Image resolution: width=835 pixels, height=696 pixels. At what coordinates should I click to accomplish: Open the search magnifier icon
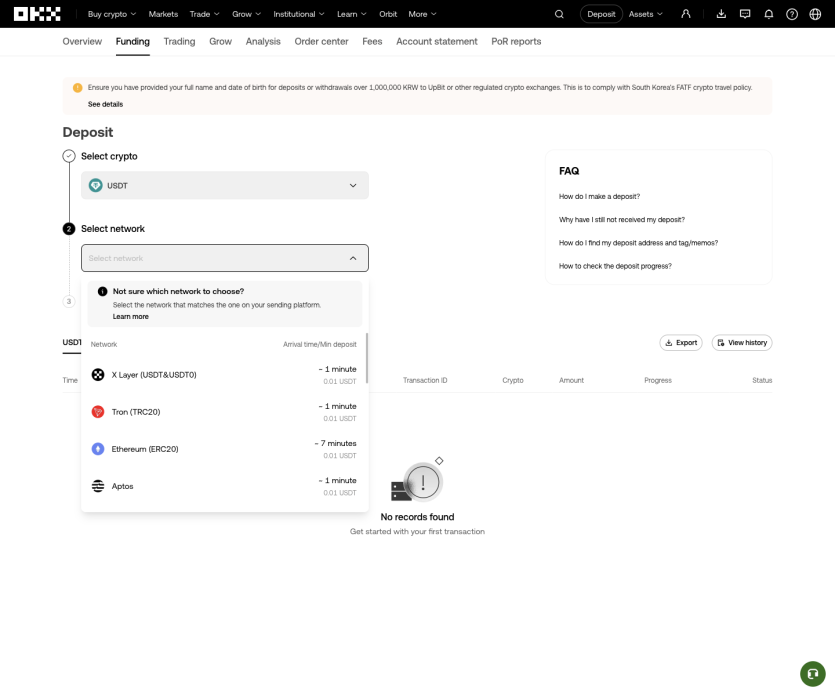pos(559,14)
